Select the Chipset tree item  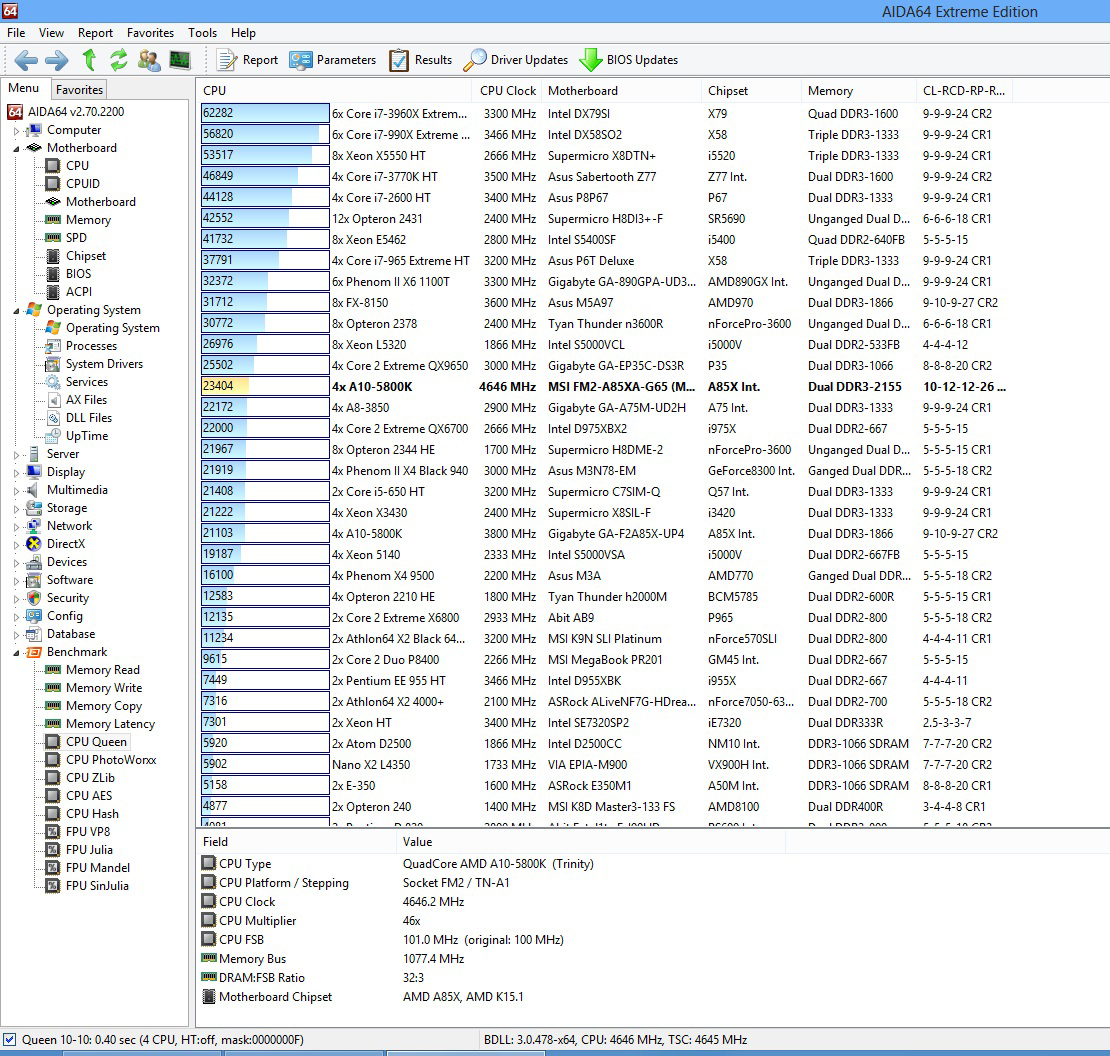tap(86, 256)
